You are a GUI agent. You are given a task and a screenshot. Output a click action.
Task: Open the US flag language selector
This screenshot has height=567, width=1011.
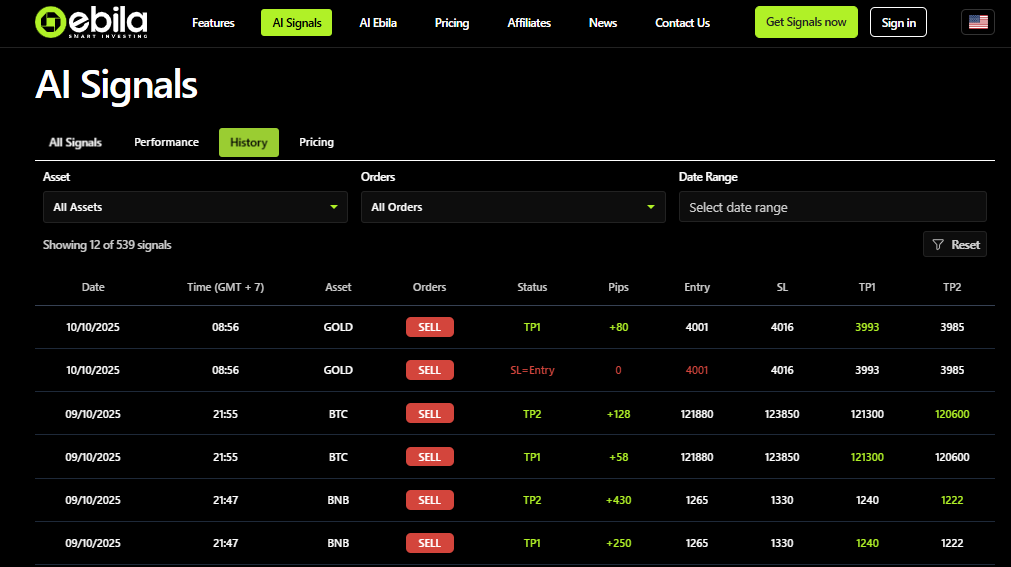977,22
